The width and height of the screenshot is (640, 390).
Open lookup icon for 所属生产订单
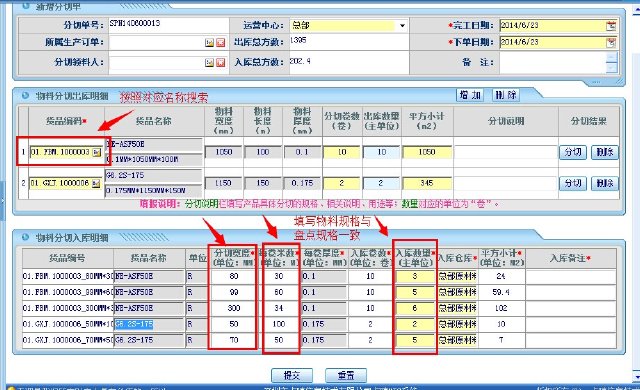pyautogui.click(x=209, y=42)
